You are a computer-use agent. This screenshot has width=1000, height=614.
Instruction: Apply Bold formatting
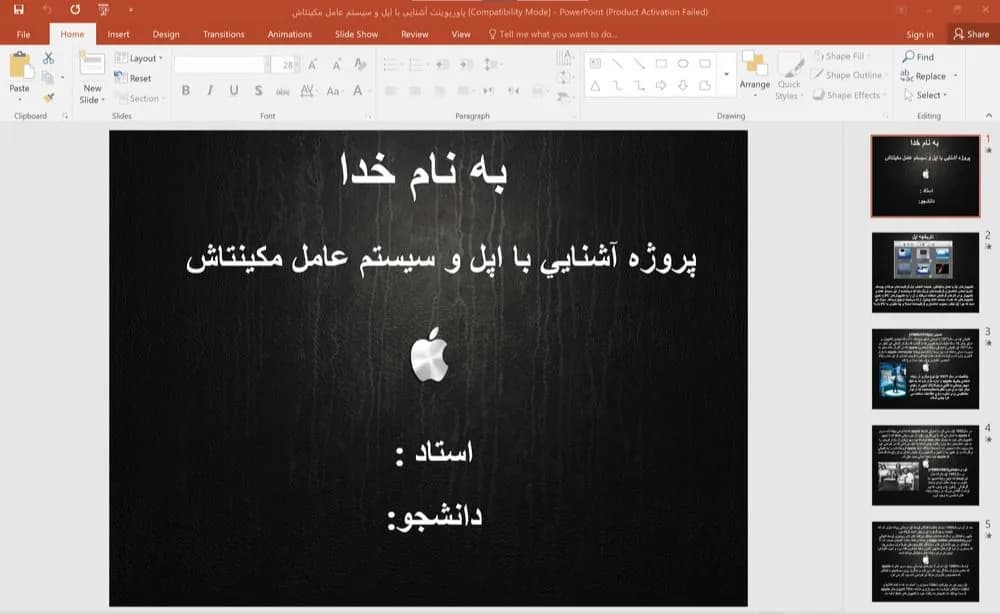[x=186, y=91]
